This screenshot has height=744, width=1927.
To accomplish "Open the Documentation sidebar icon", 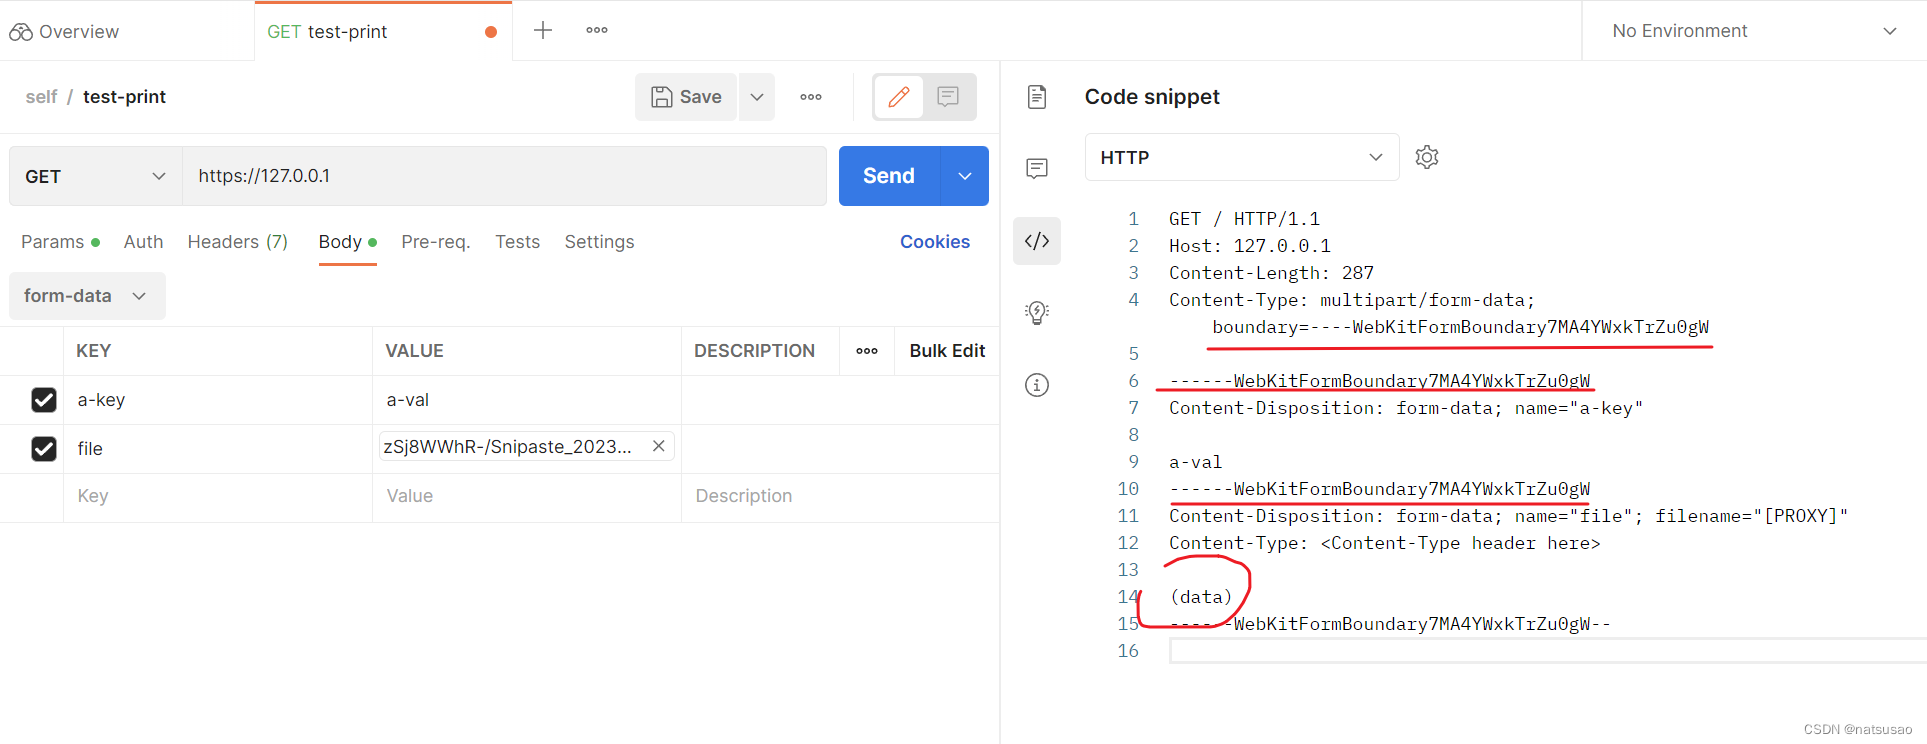I will click(x=1037, y=97).
